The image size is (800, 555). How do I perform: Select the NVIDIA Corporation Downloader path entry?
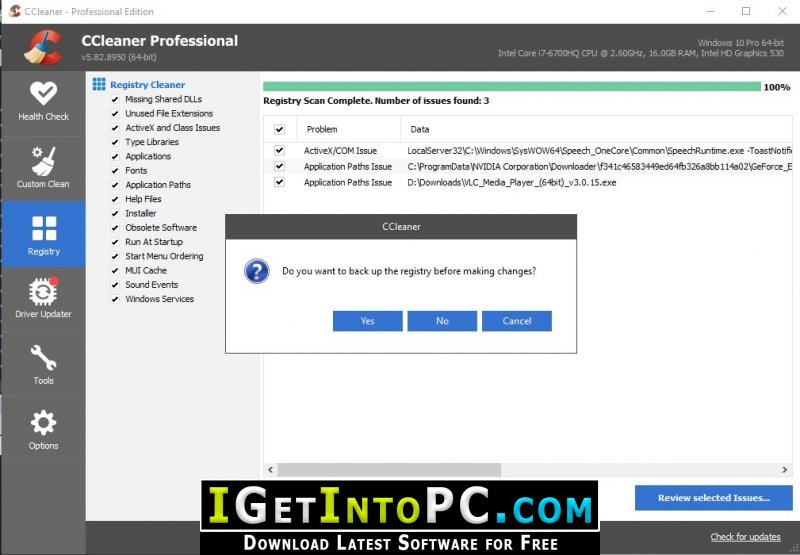(599, 166)
